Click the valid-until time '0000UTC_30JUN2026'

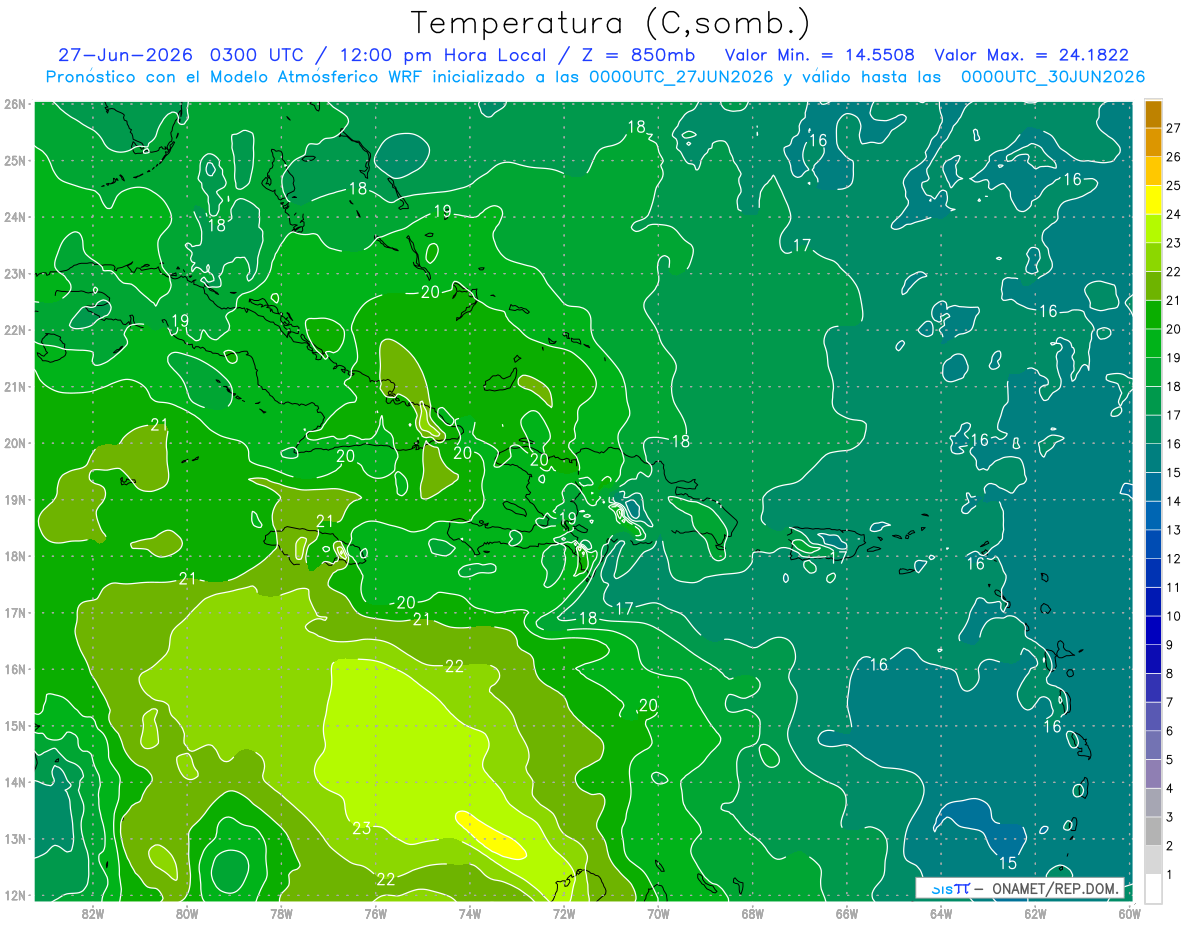click(1052, 76)
